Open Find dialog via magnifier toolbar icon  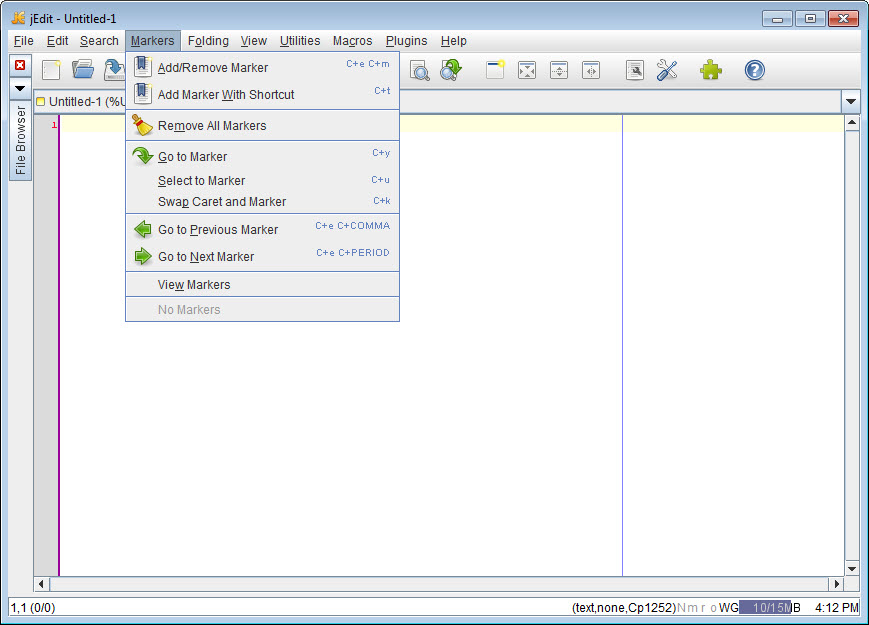pos(420,70)
